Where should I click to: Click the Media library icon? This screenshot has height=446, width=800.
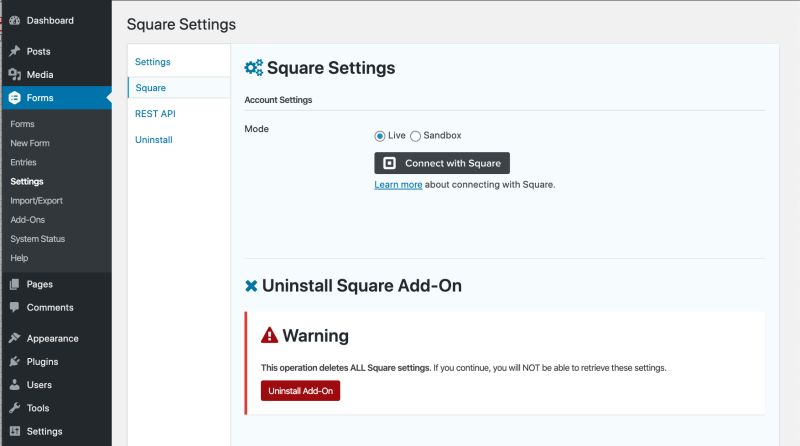click(15, 75)
